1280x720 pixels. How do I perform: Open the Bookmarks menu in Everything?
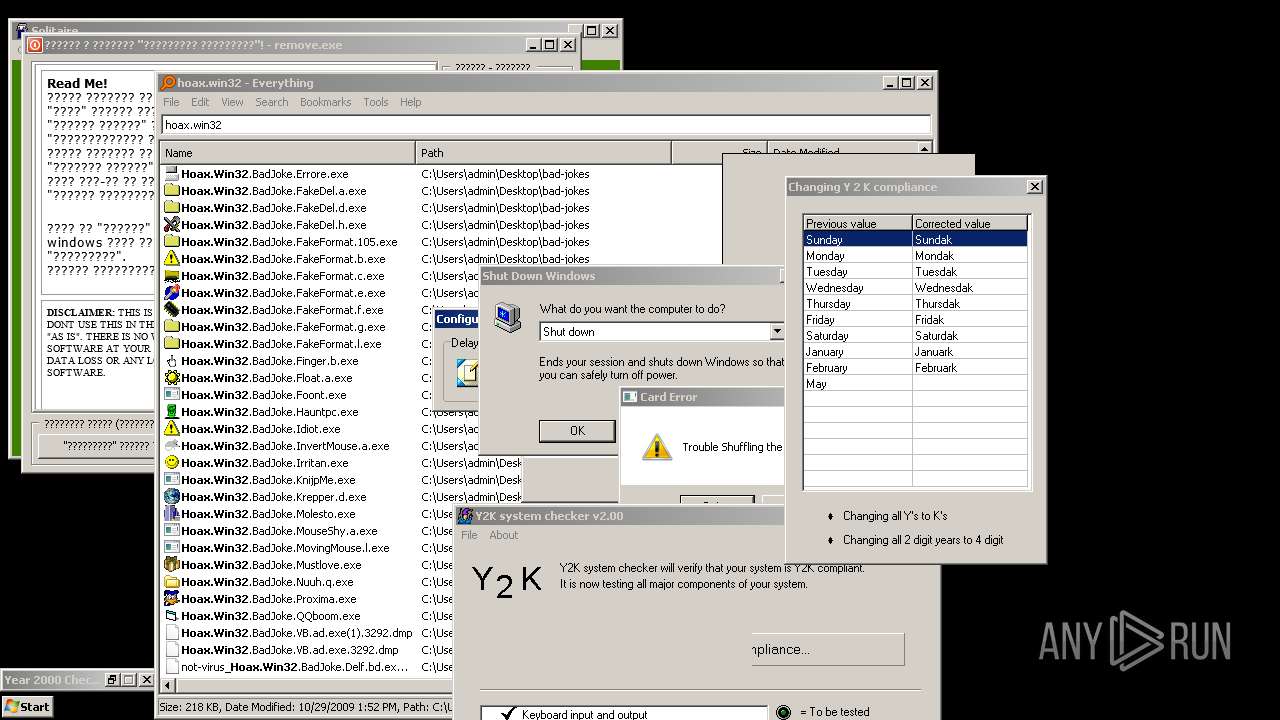tap(325, 102)
